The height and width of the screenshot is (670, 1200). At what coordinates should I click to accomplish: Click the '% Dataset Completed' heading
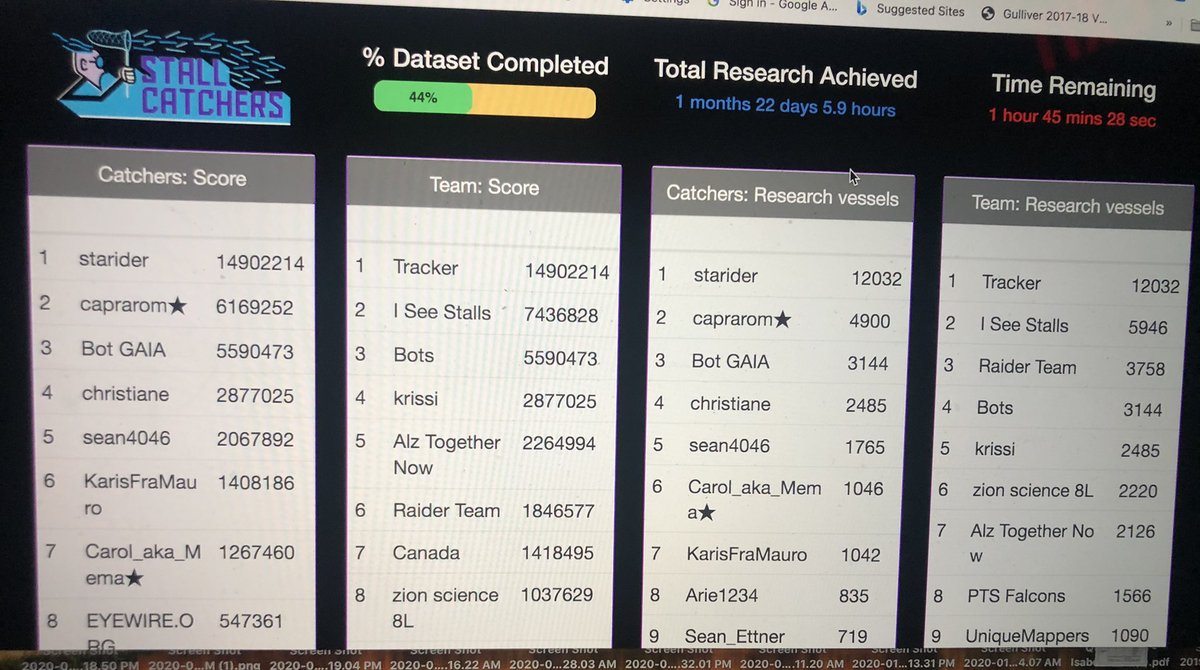pos(485,61)
